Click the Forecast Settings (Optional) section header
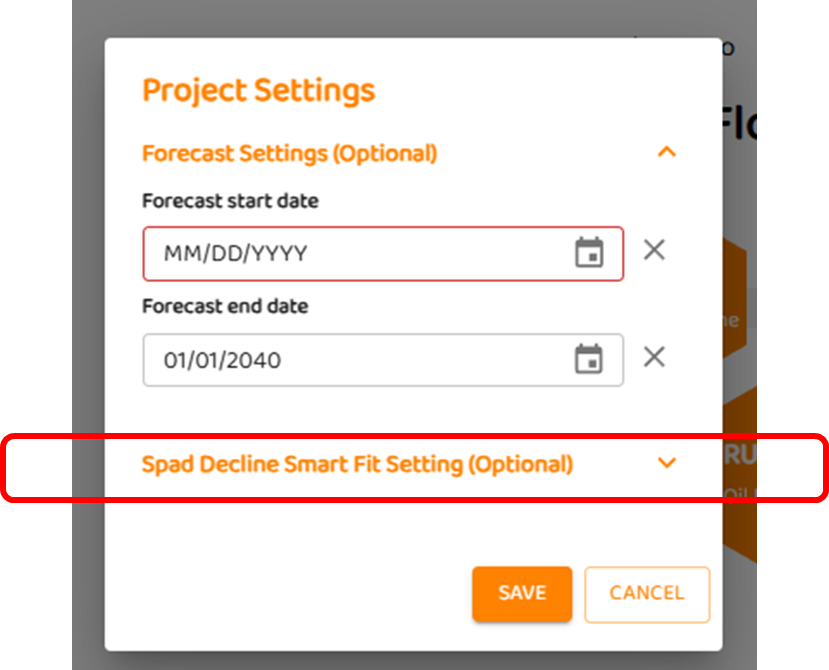This screenshot has height=670, width=829. 289,153
